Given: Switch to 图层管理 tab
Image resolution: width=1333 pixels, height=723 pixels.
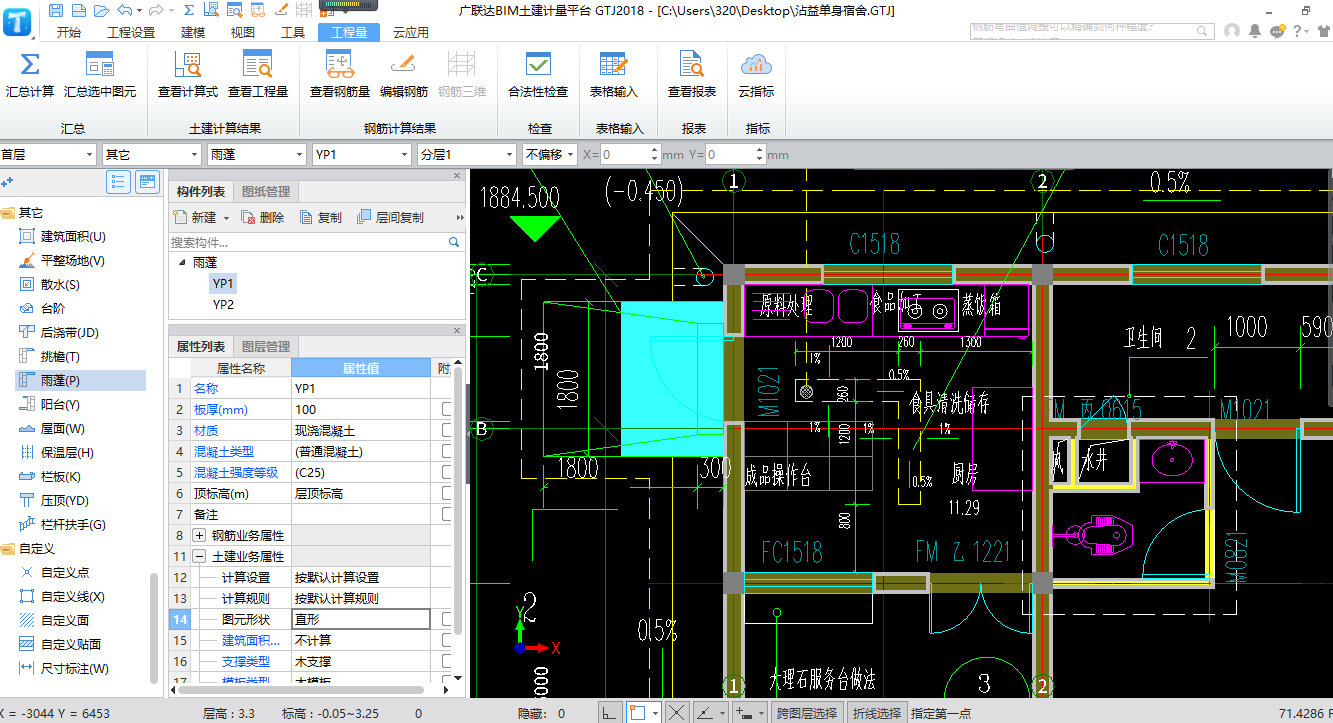Looking at the screenshot, I should pos(266,347).
